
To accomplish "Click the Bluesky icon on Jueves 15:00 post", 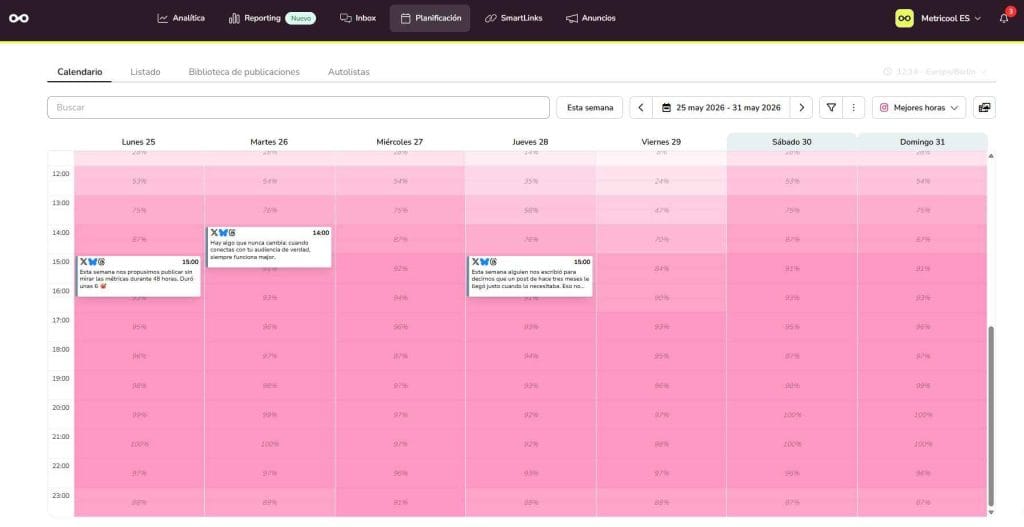I will pyautogui.click(x=485, y=262).
